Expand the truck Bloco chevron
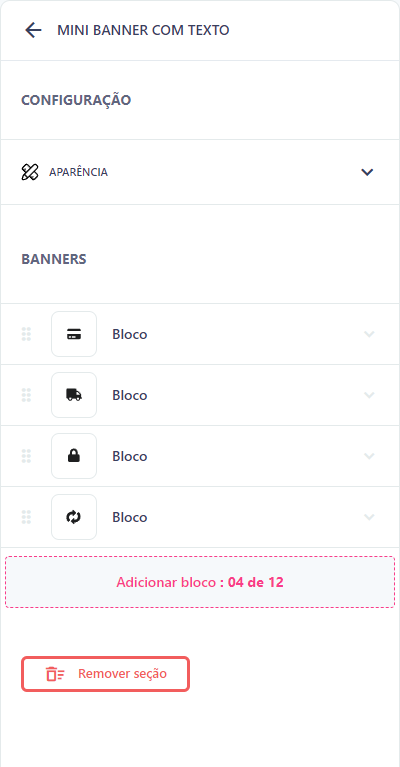This screenshot has width=400, height=767. point(369,395)
